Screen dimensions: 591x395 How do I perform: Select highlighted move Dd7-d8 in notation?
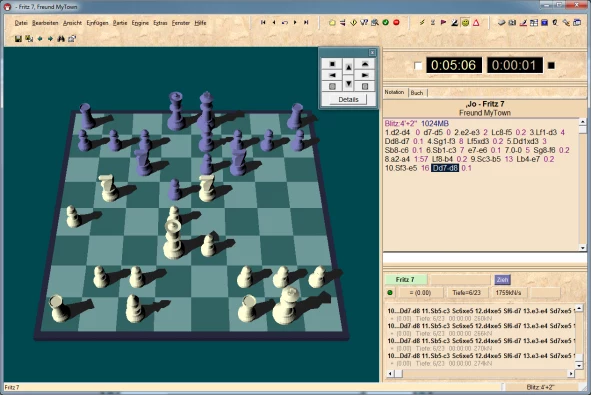click(x=445, y=168)
